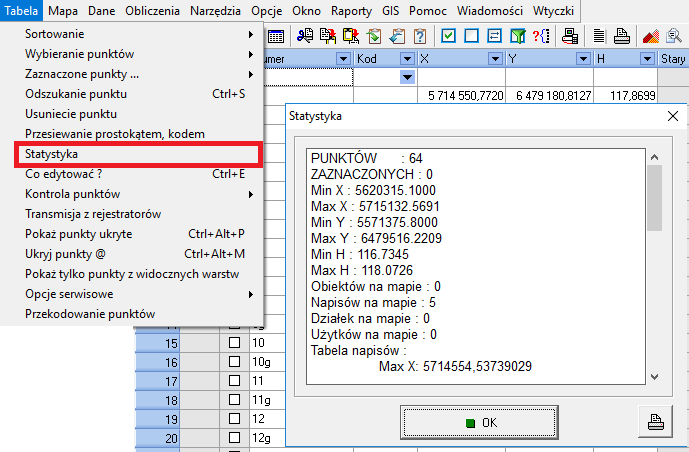This screenshot has height=452, width=689.
Task: Click the Statystyka scroll down arrow
Action: click(654, 376)
